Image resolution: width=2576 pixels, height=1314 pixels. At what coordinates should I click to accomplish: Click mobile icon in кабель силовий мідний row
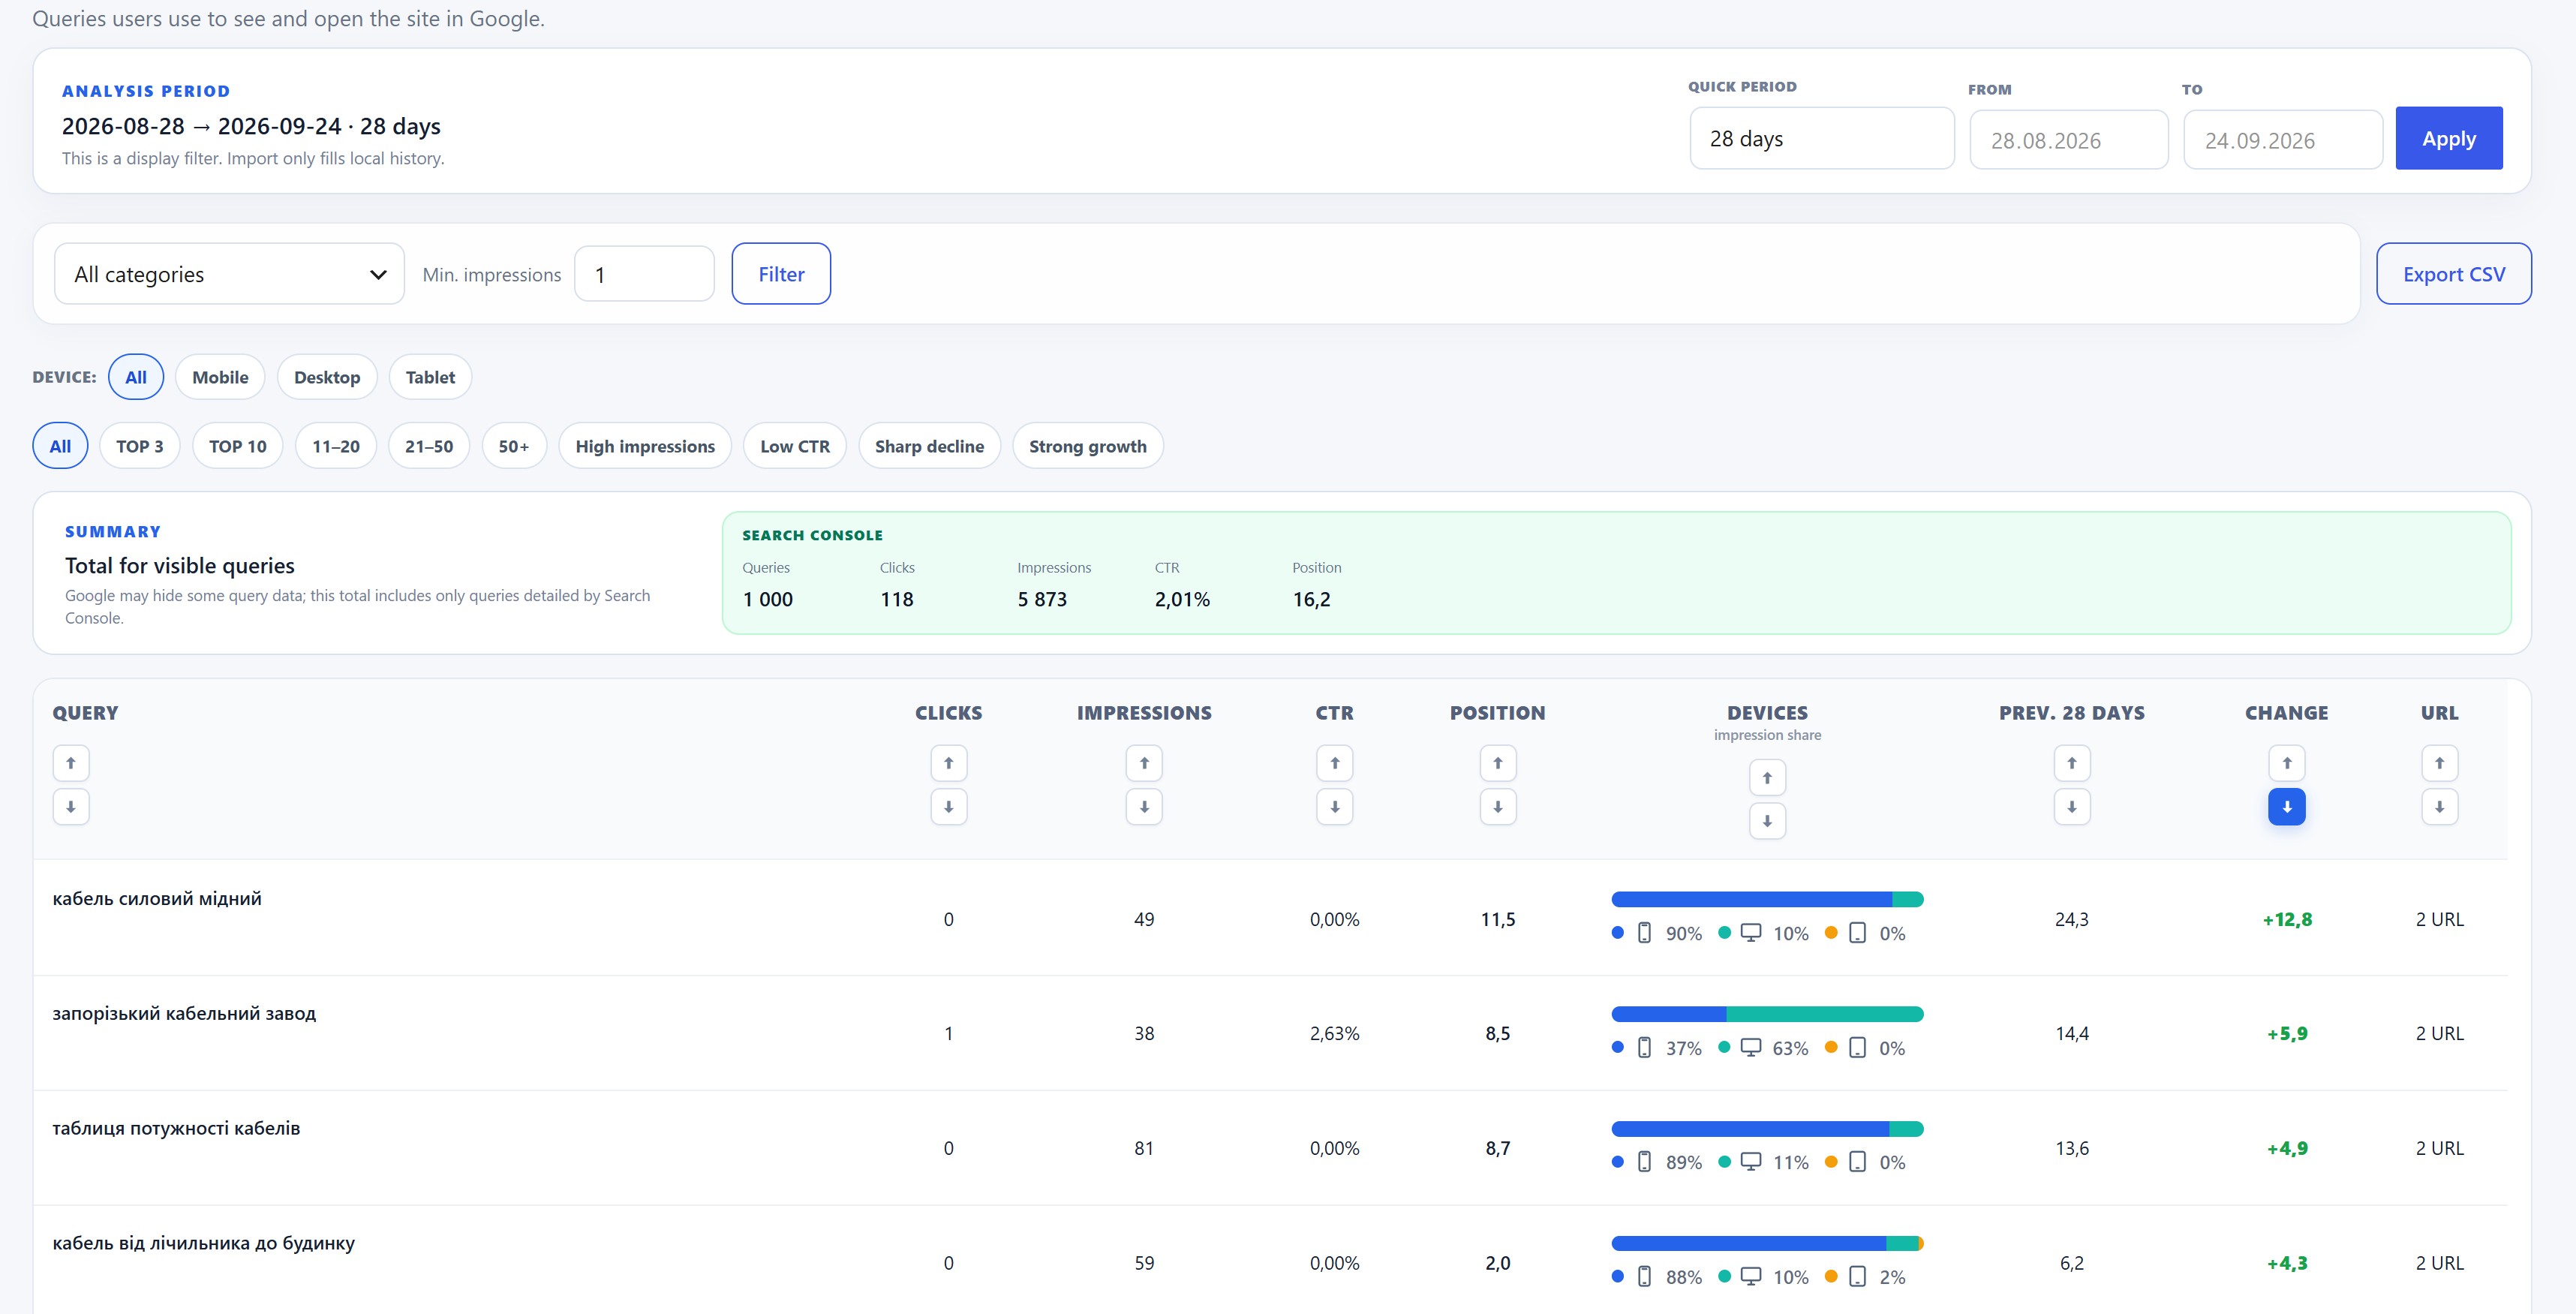[1644, 933]
